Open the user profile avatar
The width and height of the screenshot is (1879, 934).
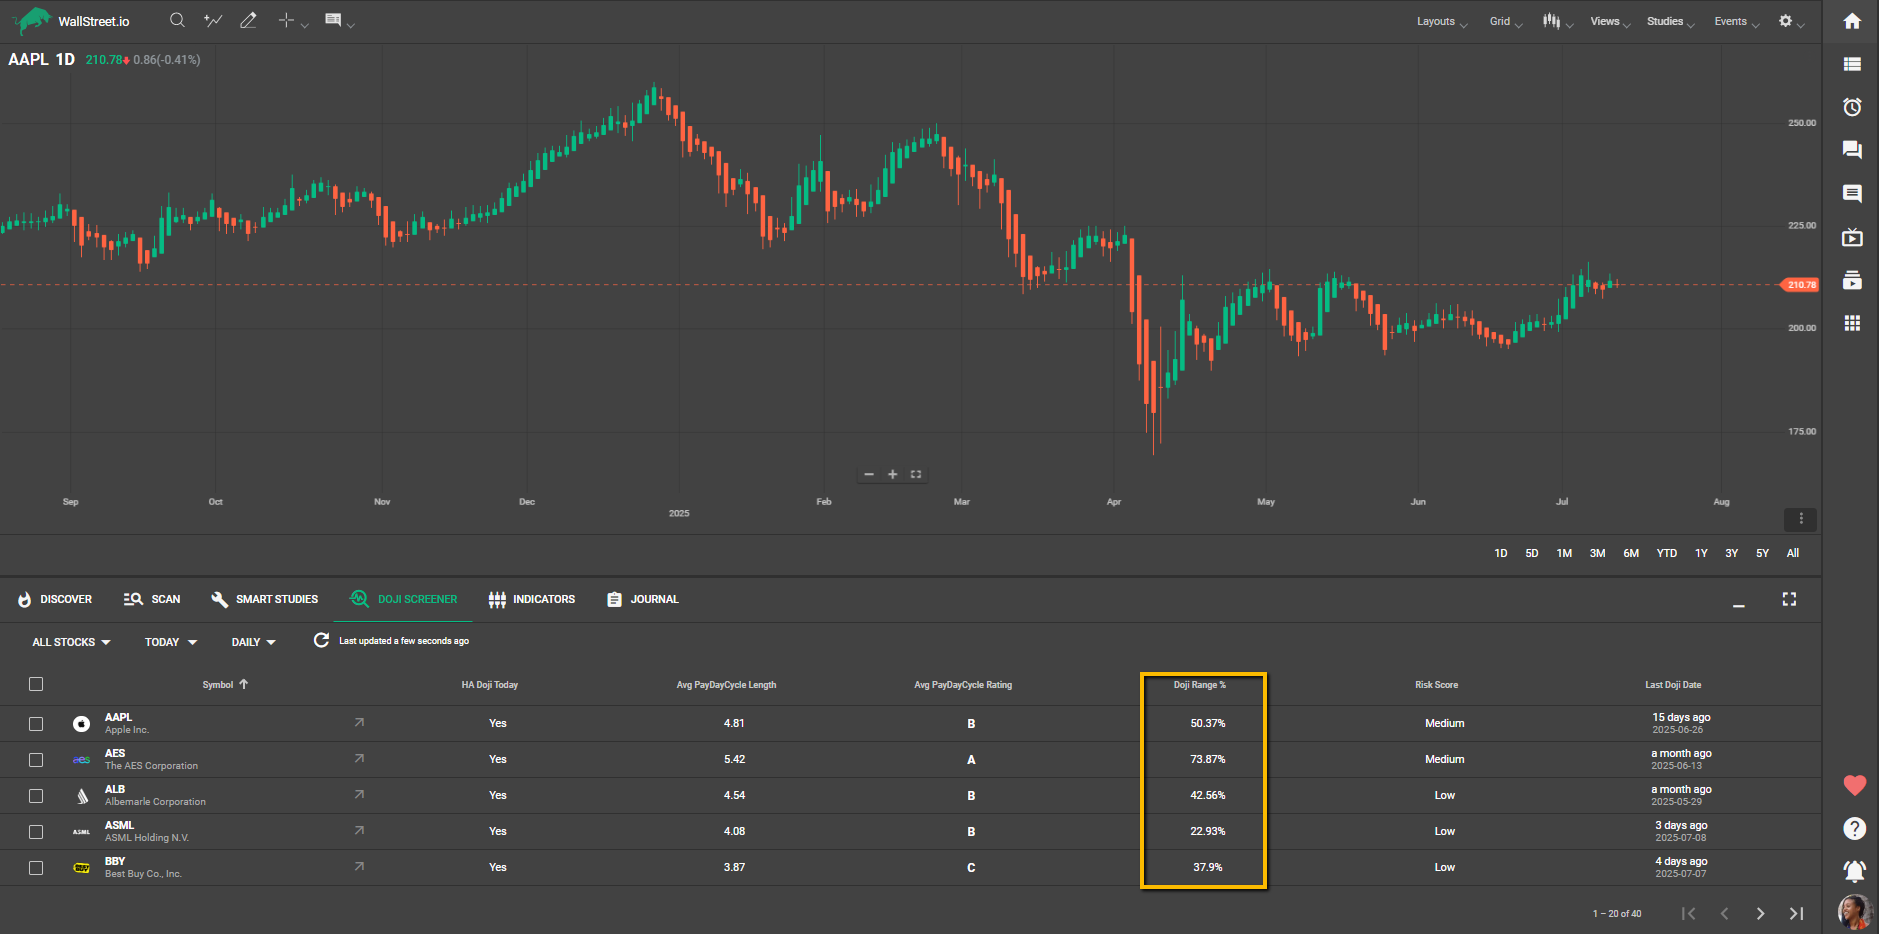1854,911
